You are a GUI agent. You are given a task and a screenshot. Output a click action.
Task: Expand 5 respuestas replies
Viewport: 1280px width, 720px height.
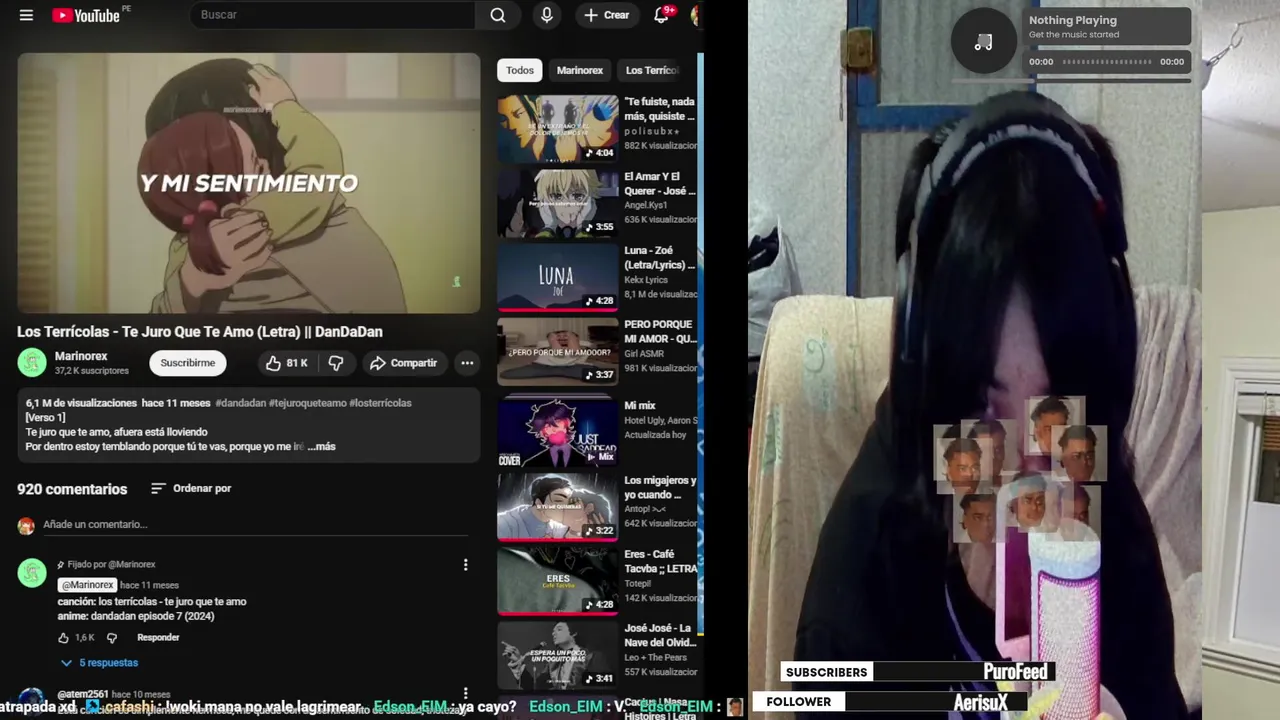point(99,663)
